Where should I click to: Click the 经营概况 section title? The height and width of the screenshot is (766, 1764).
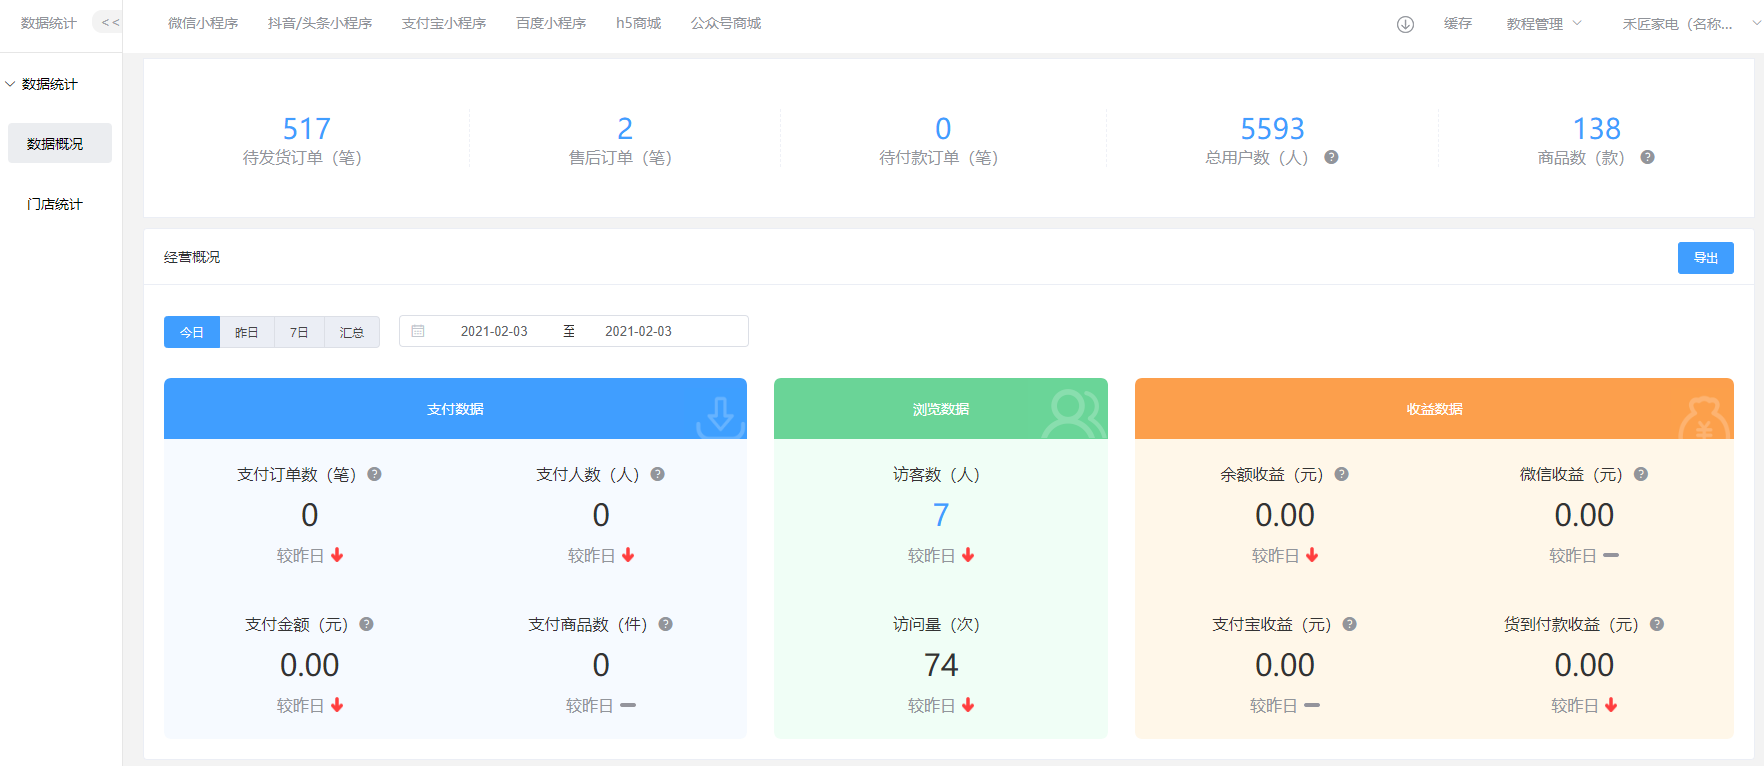point(192,257)
